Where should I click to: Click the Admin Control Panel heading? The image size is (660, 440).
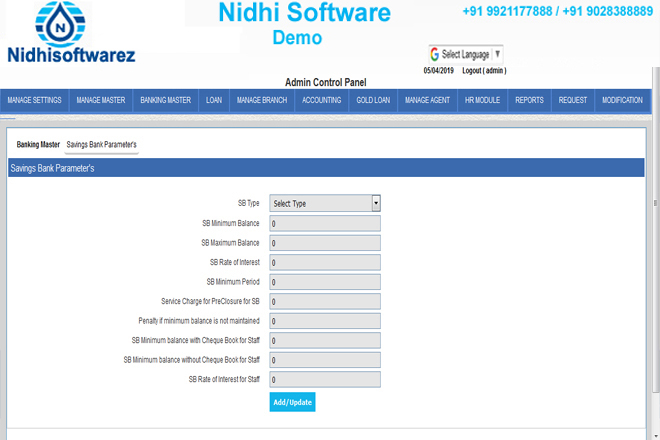[x=326, y=83]
